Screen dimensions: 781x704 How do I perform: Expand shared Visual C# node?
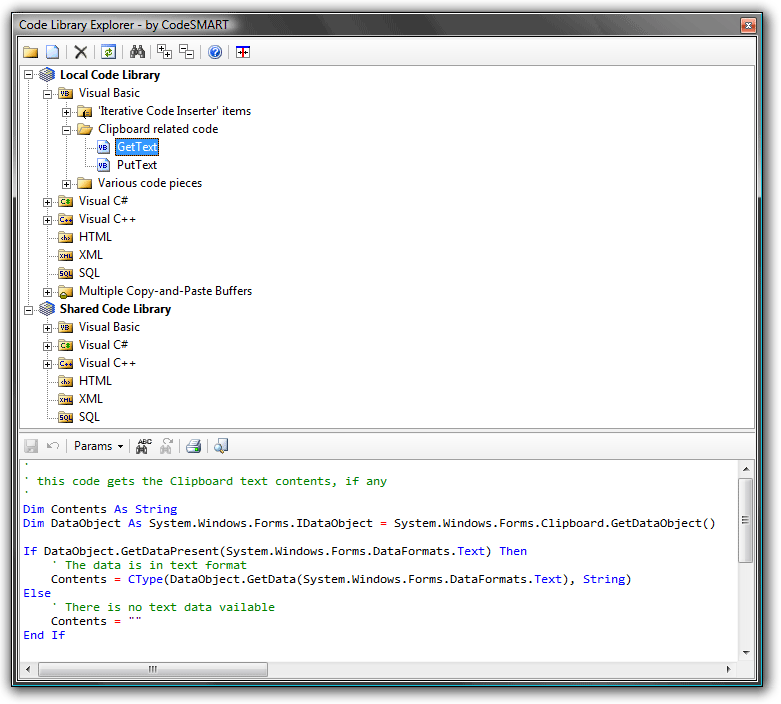coord(47,346)
